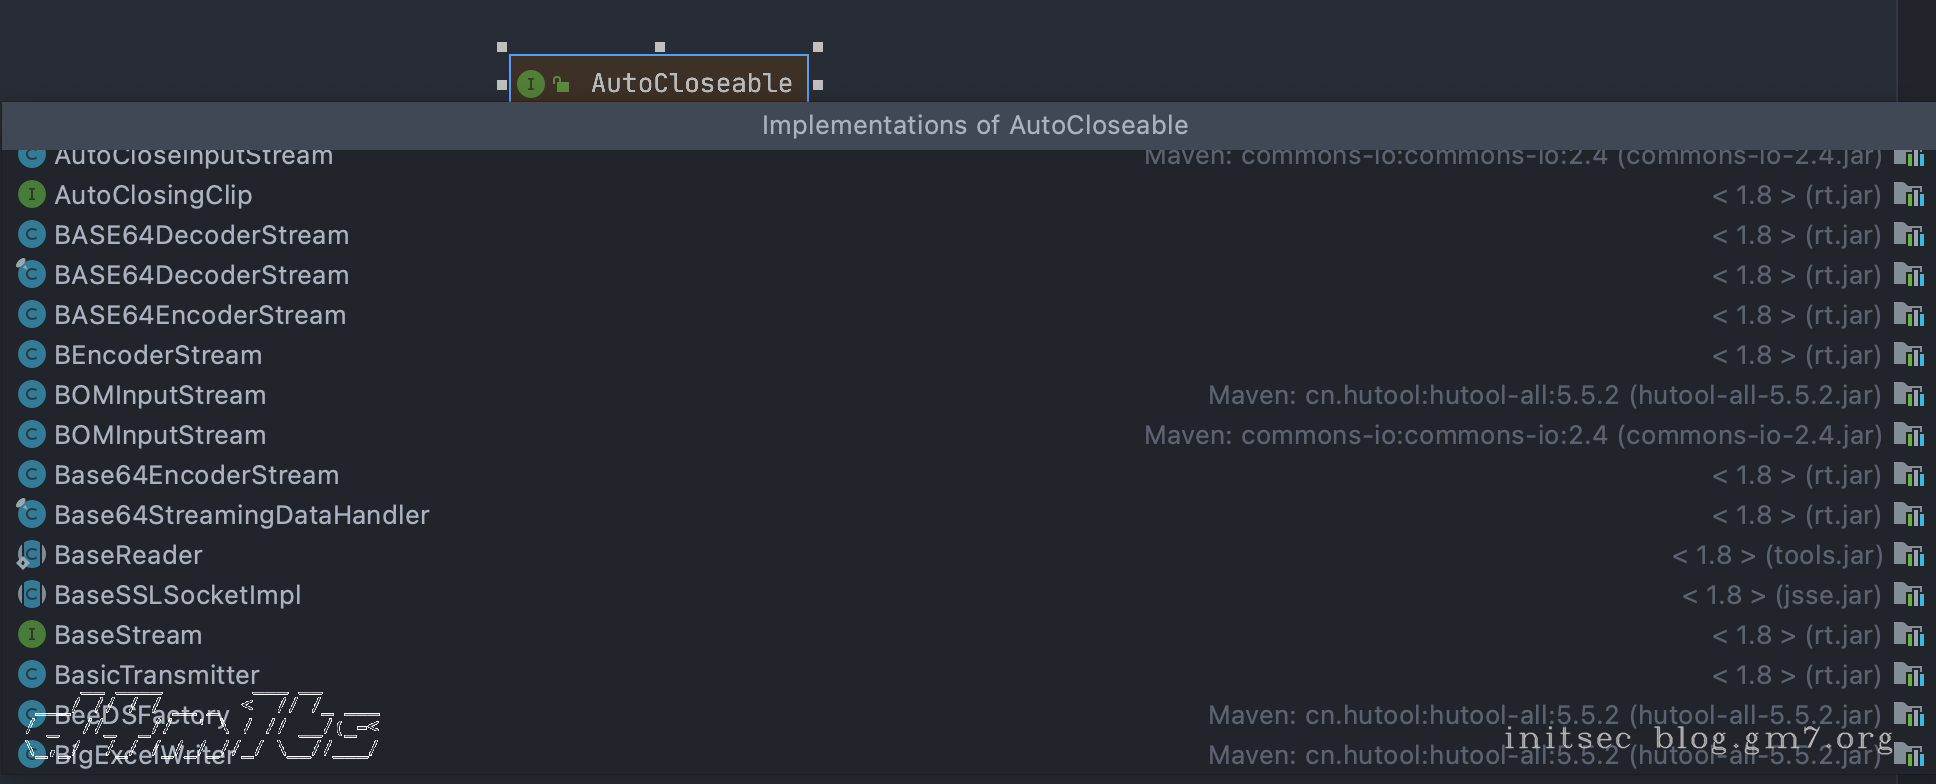Click the Base64StreamingDataHandler class icon

pos(32,515)
